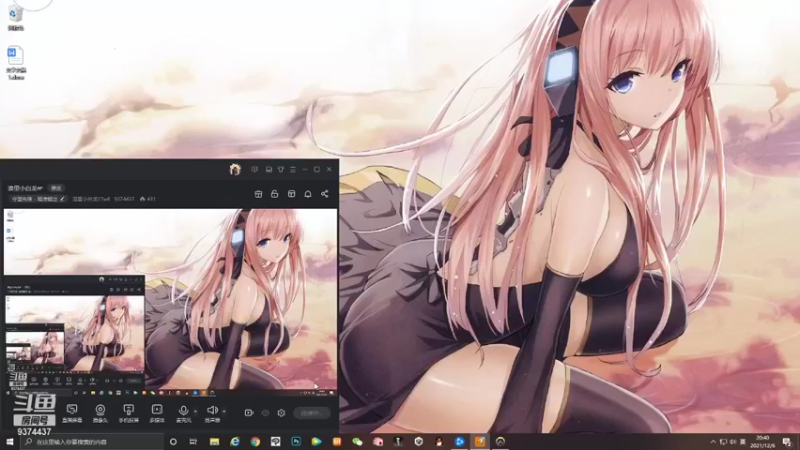
Task: Open the volume icon in system tray
Action: pos(733,442)
